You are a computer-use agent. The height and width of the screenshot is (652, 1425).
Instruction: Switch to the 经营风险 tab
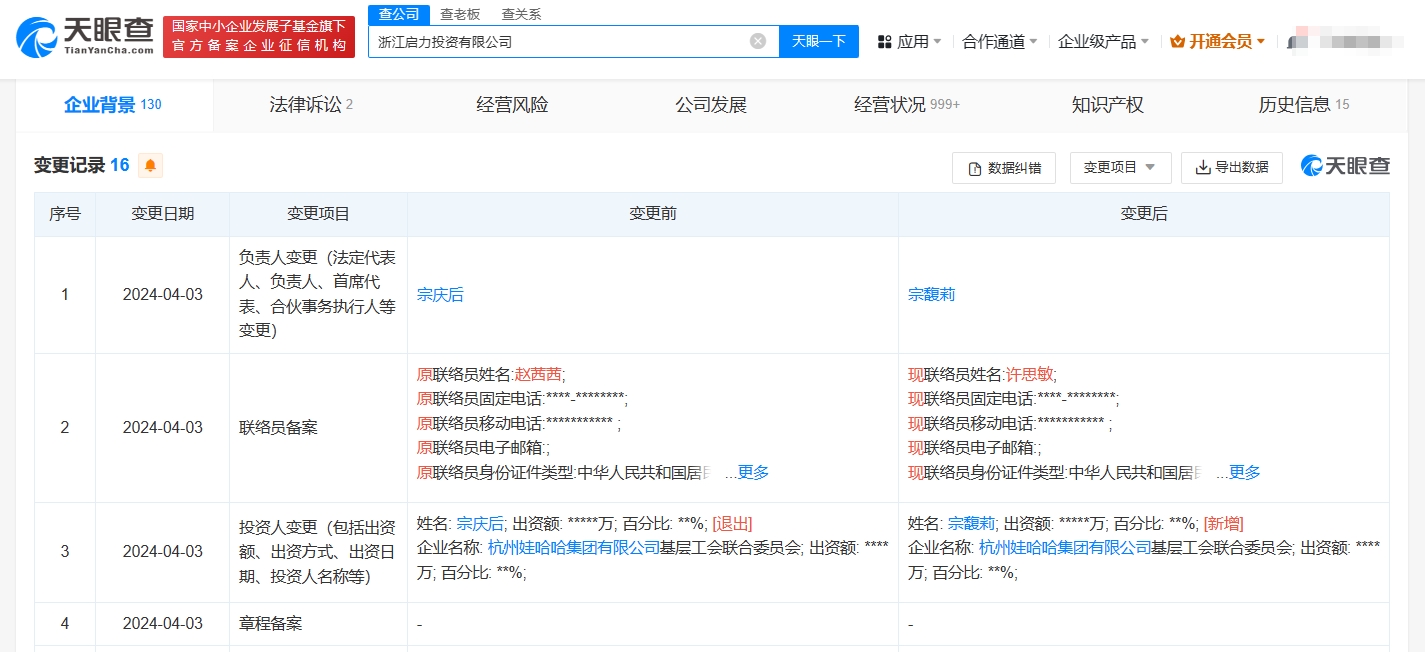point(512,105)
